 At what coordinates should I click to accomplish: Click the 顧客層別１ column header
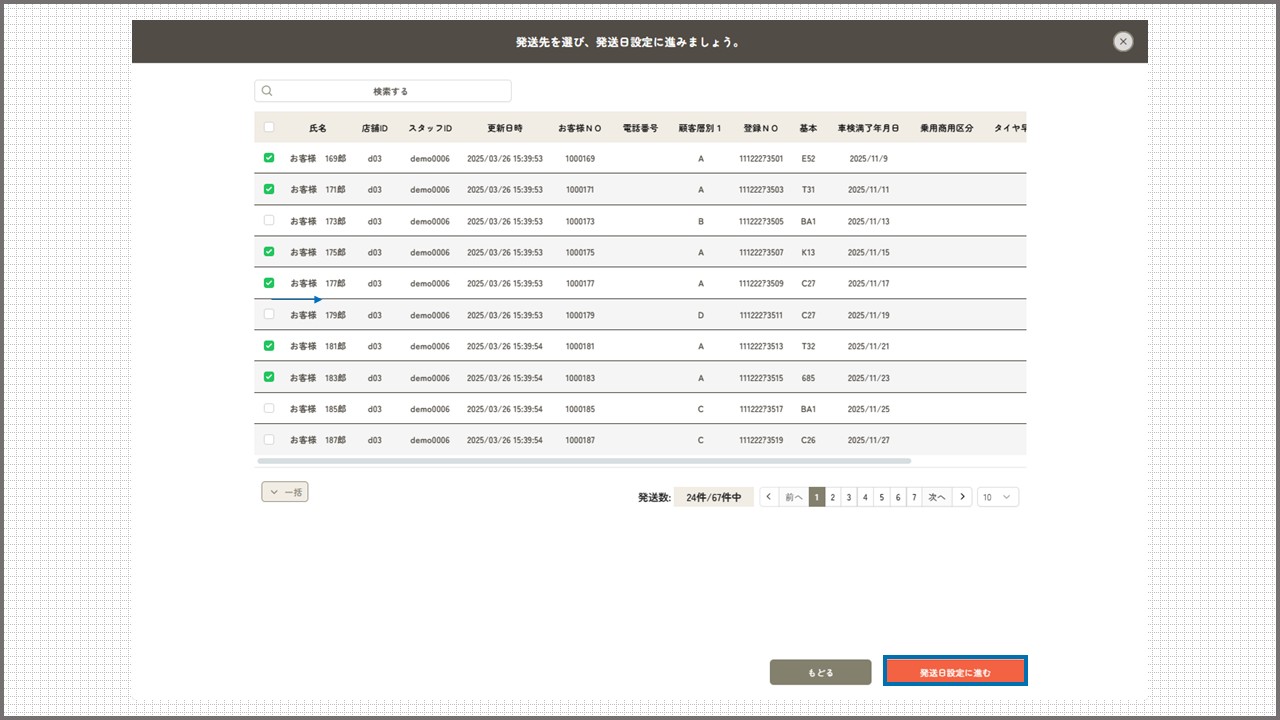[x=700, y=128]
